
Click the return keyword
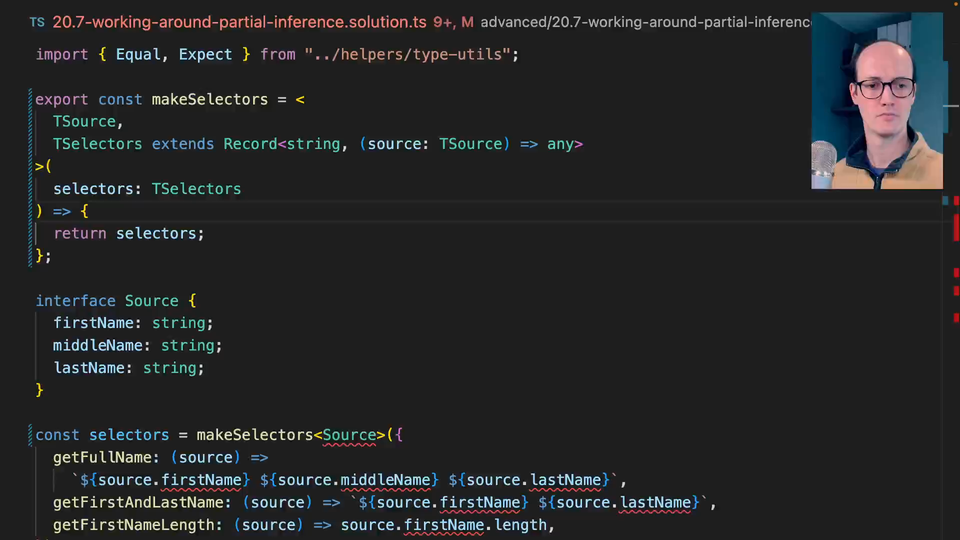click(80, 233)
